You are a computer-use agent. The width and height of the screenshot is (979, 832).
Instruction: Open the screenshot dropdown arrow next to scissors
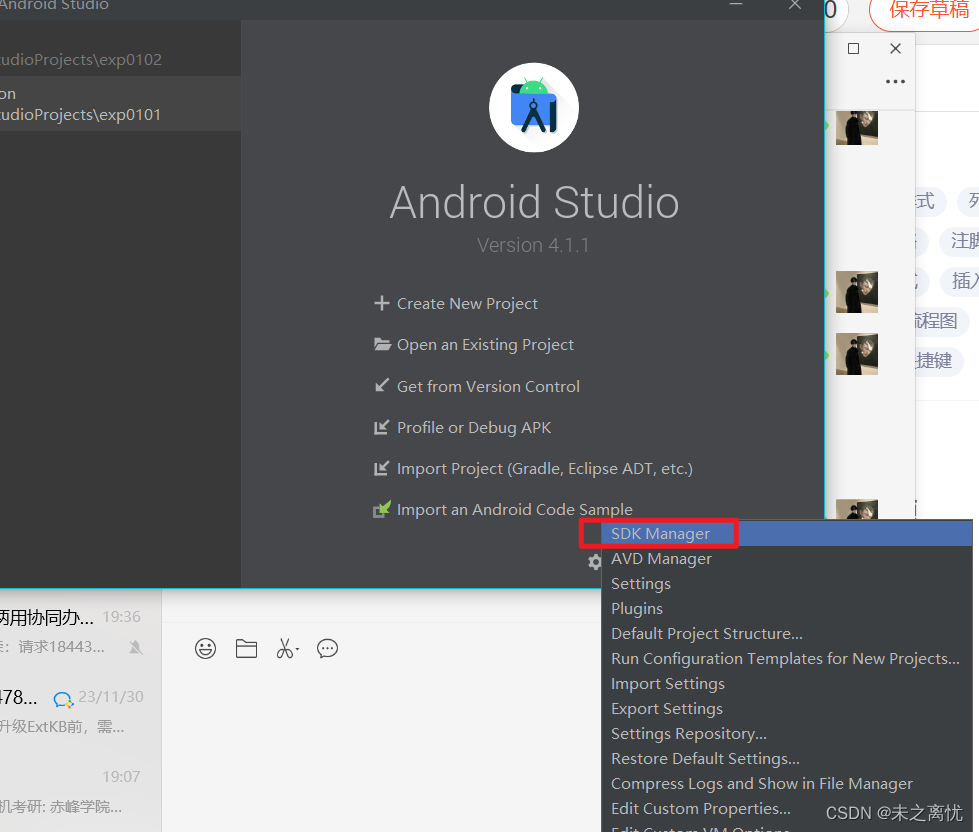297,650
